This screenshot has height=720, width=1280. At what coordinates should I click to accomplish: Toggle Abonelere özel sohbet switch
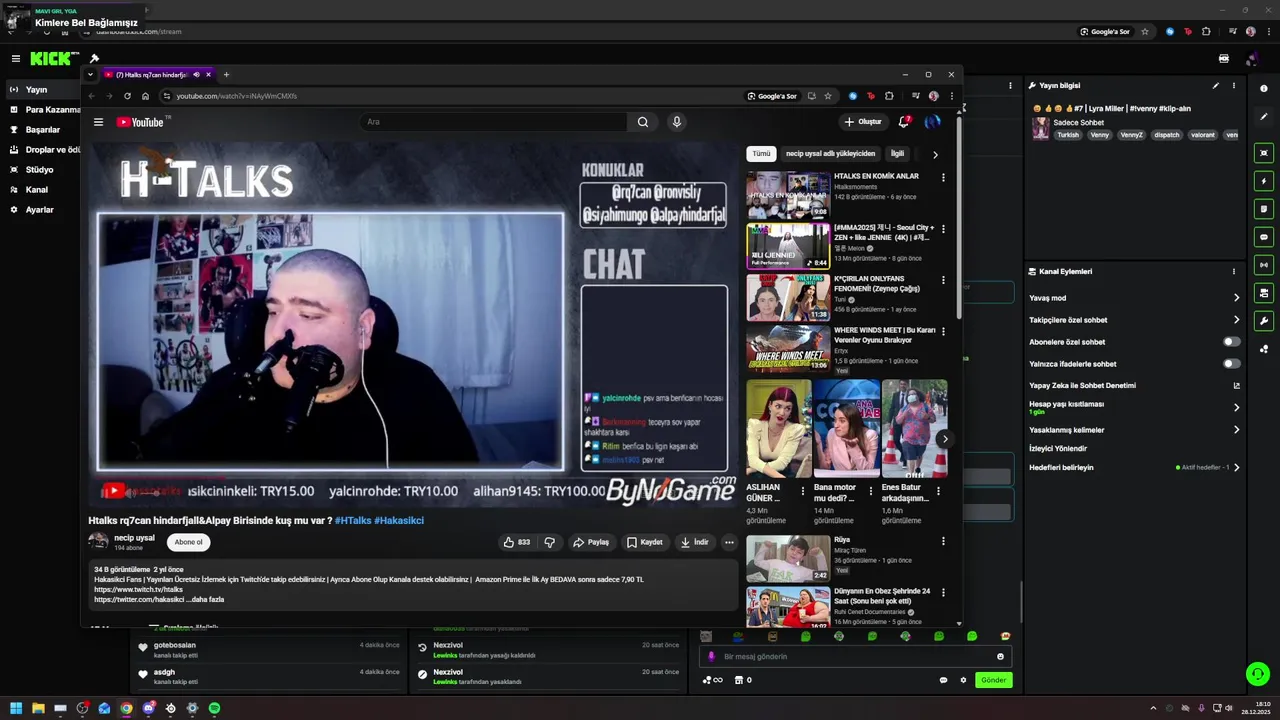tap(1232, 342)
